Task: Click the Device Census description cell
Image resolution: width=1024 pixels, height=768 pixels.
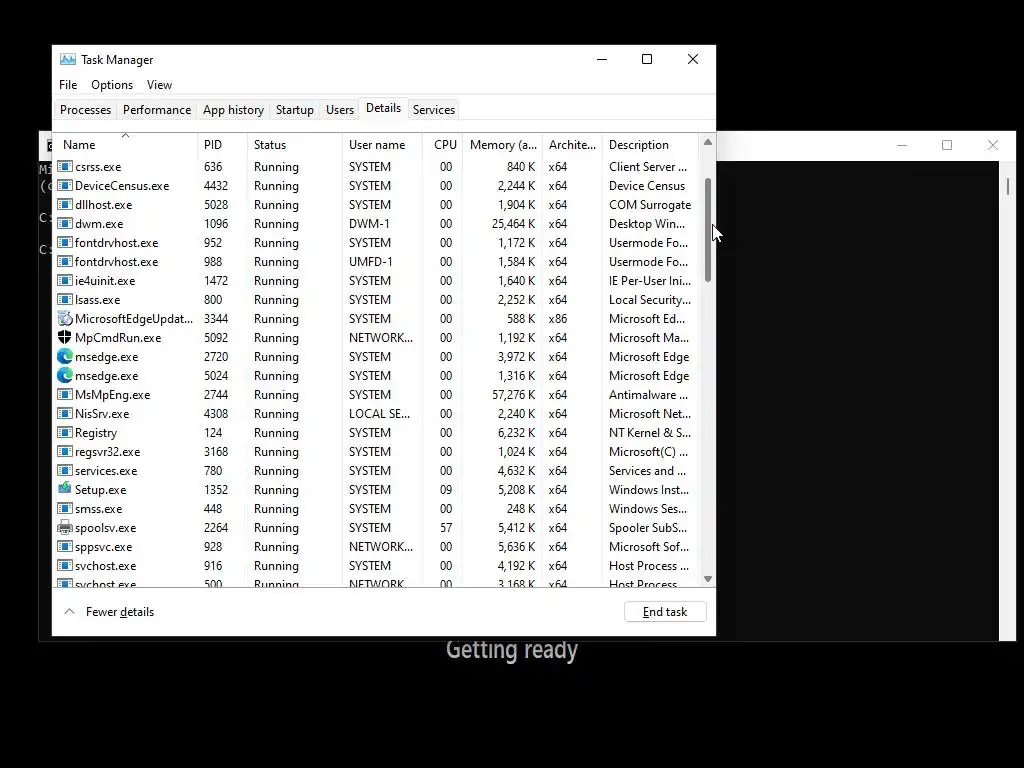Action: point(647,185)
